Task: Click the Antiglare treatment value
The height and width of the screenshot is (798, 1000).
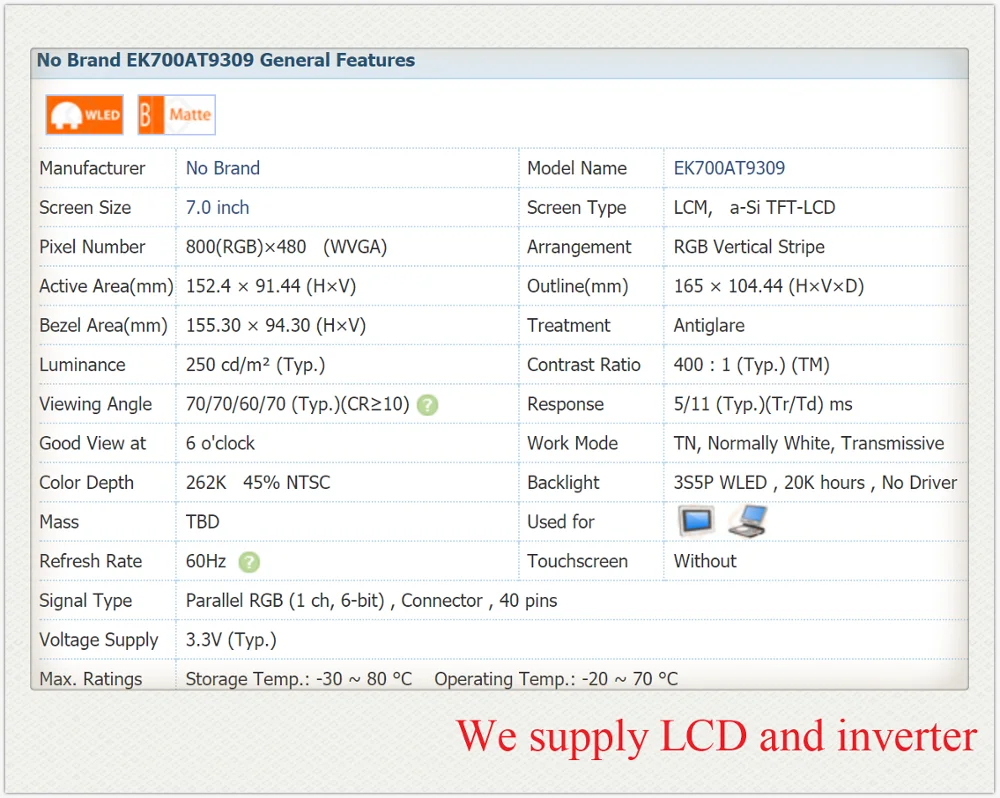Action: pos(709,326)
